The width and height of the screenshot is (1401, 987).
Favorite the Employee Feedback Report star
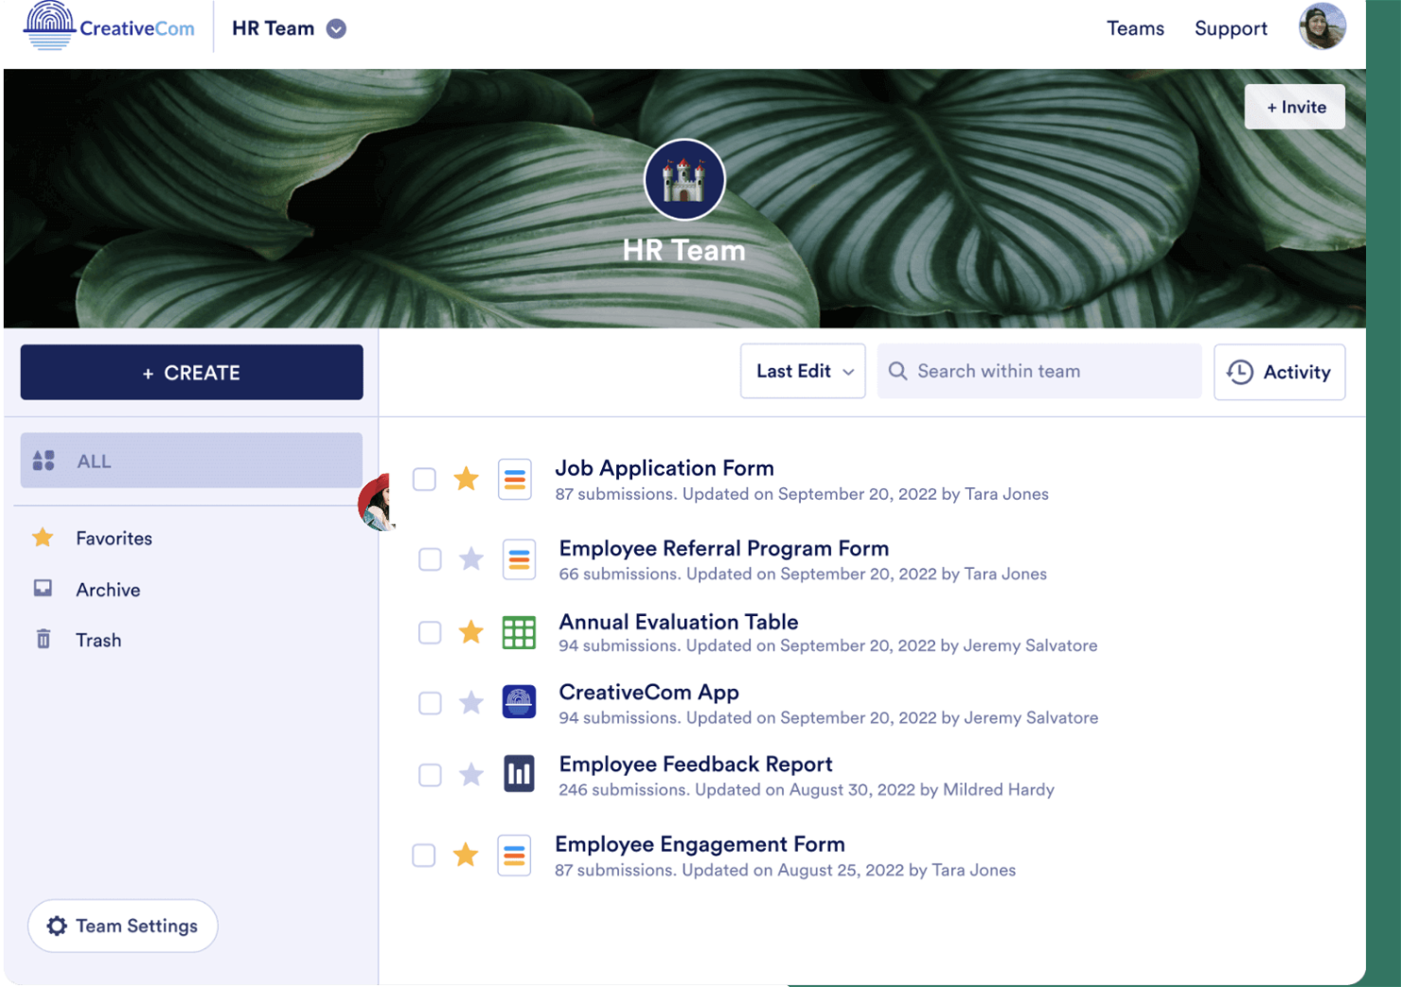[470, 773]
